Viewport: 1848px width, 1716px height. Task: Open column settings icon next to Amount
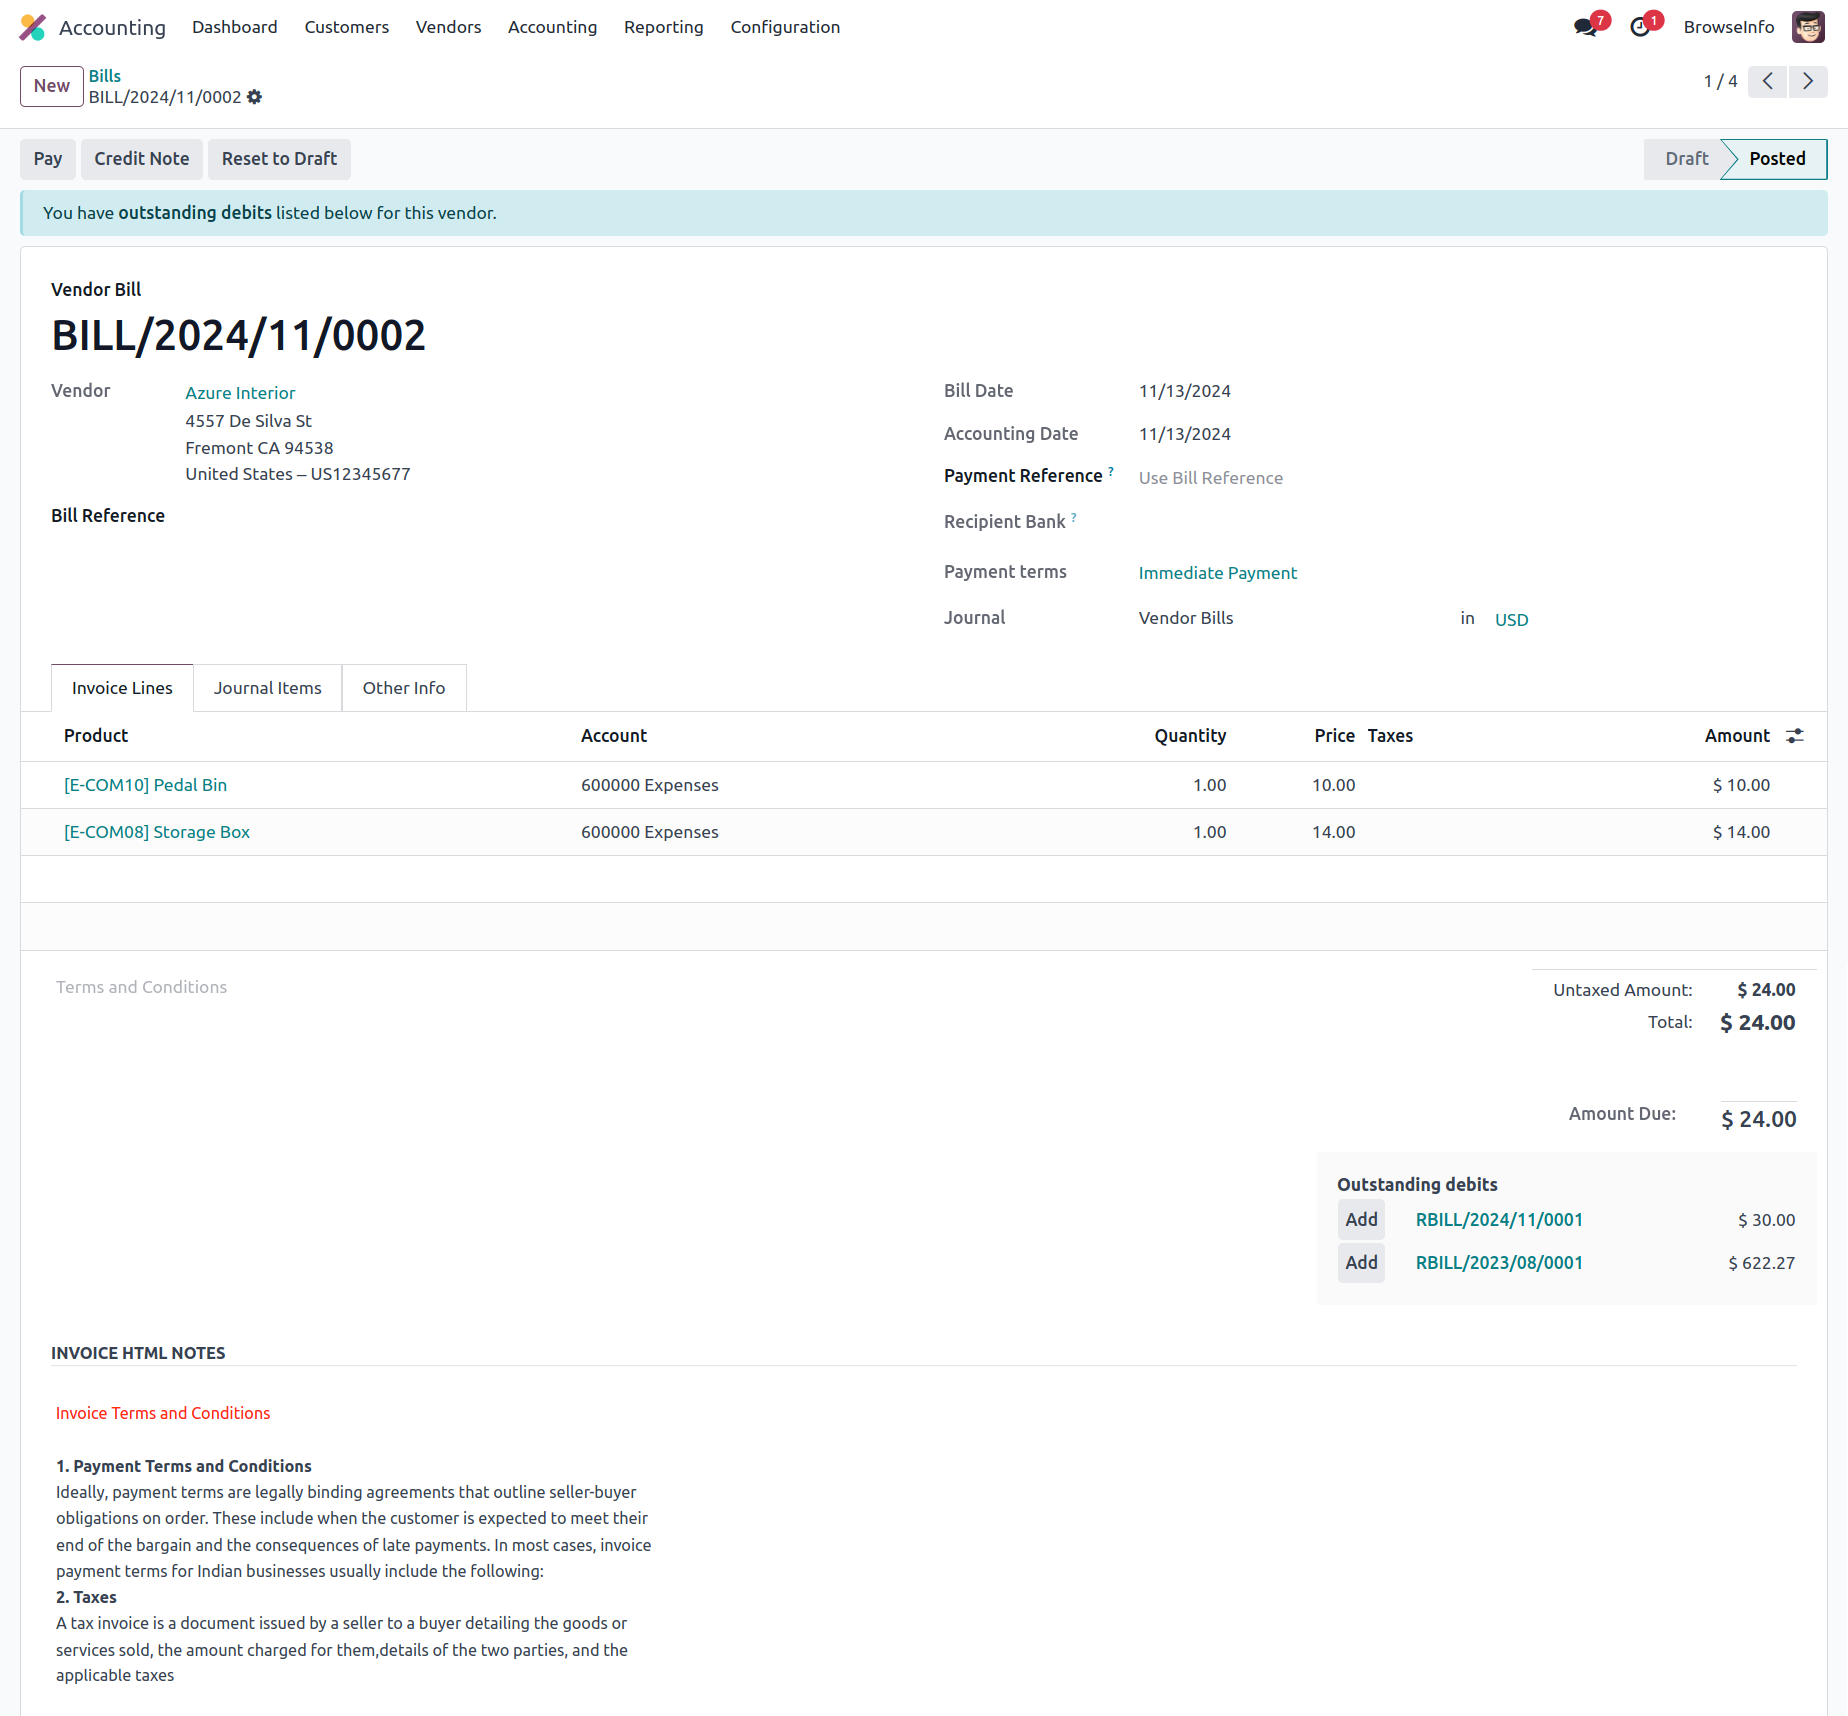click(1795, 736)
